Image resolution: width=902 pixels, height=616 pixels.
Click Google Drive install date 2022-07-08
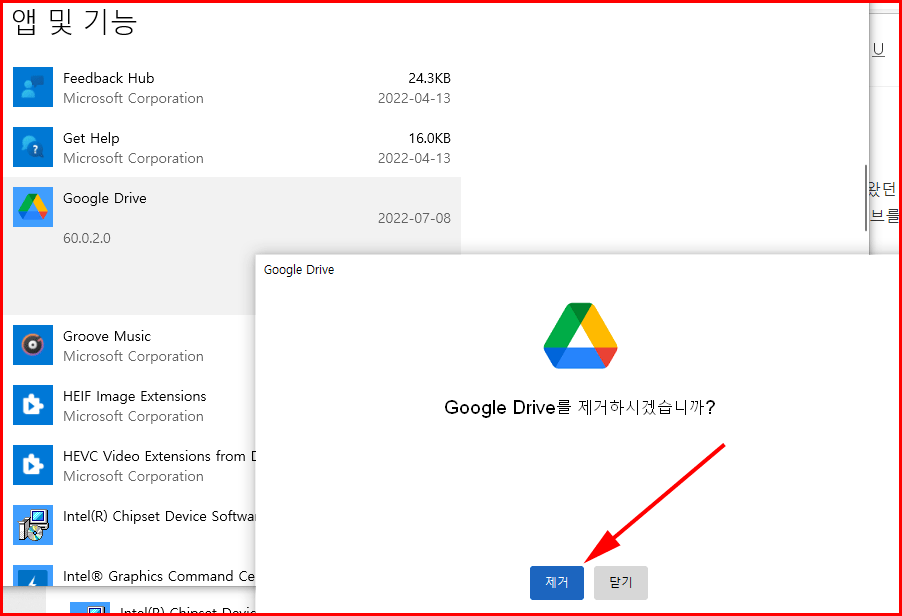click(414, 218)
